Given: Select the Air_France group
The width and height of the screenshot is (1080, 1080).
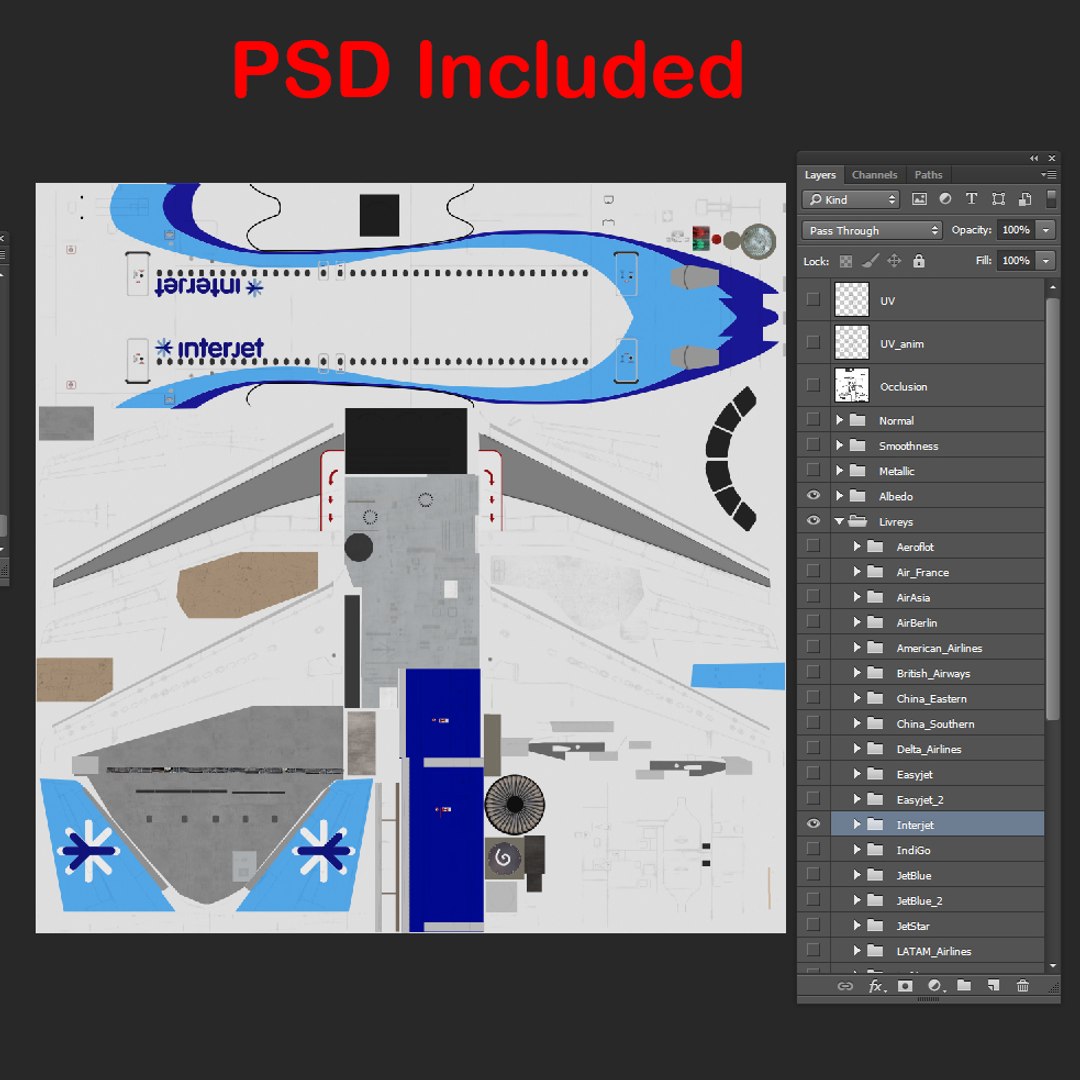Looking at the screenshot, I should 937,572.
